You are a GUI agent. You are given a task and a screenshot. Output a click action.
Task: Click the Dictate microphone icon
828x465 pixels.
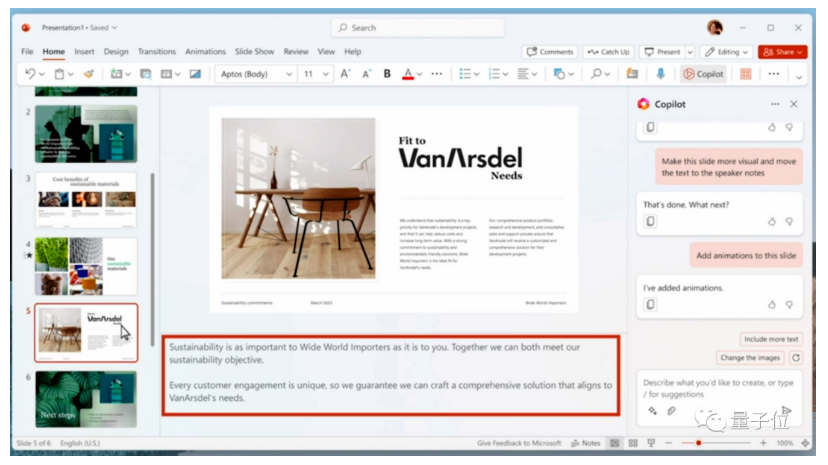point(660,74)
